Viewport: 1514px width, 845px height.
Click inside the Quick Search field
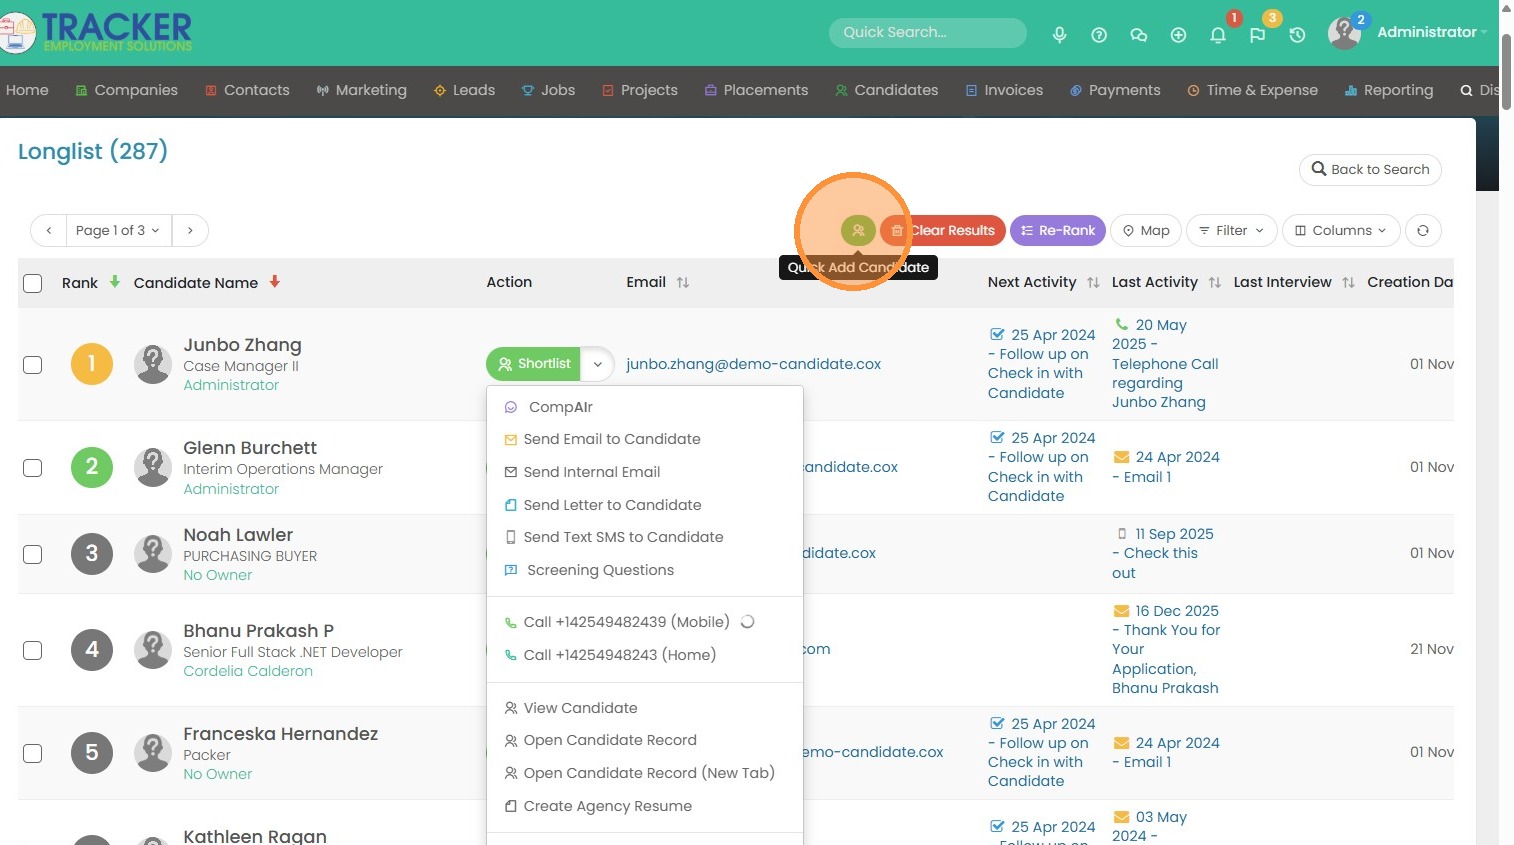(928, 33)
